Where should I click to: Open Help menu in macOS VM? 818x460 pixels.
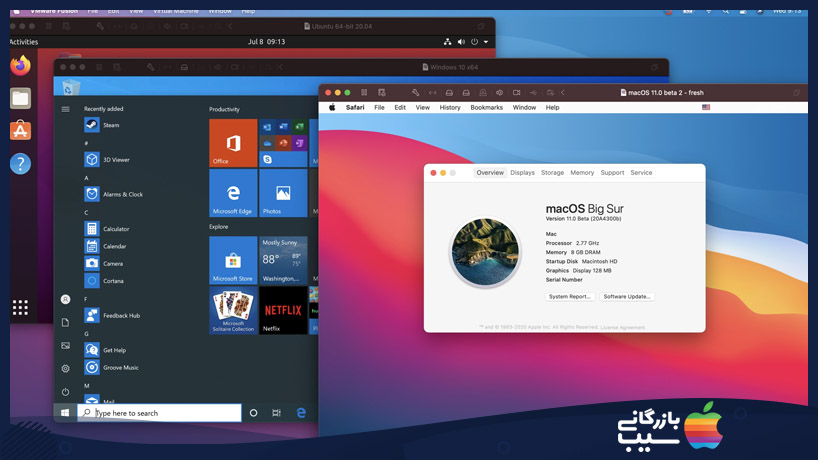pos(552,107)
